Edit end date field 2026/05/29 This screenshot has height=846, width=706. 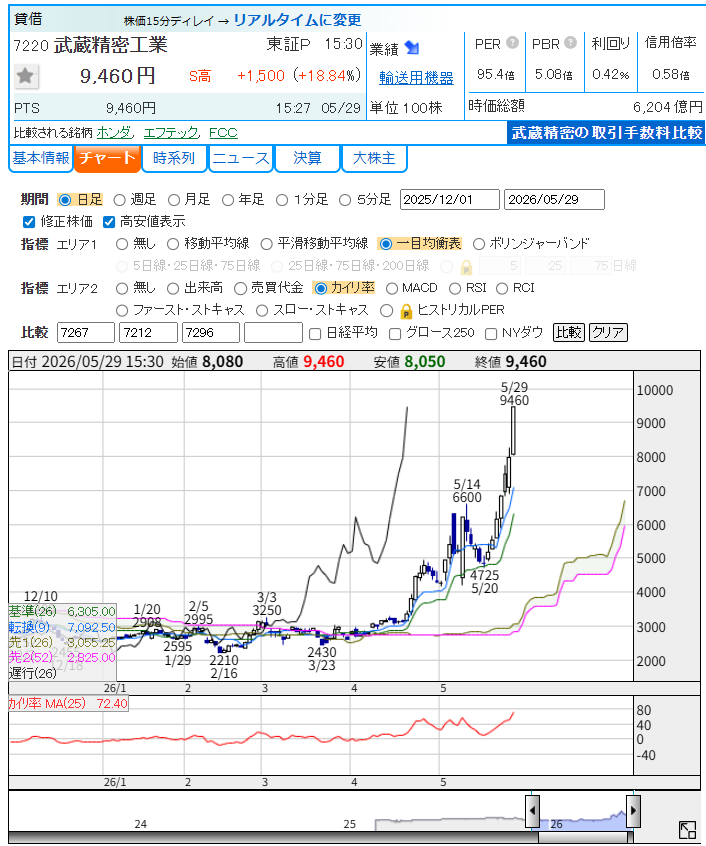pos(554,200)
